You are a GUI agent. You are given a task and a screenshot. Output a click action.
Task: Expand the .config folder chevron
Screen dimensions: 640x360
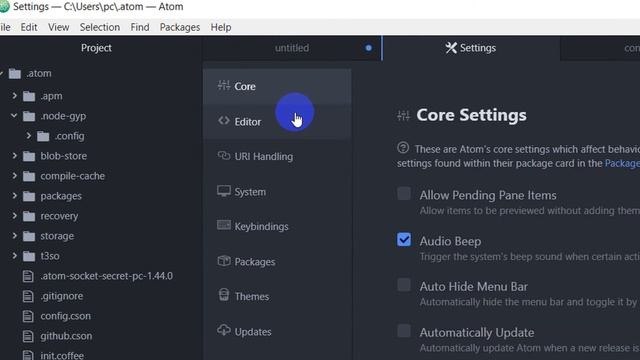pyautogui.click(x=29, y=136)
